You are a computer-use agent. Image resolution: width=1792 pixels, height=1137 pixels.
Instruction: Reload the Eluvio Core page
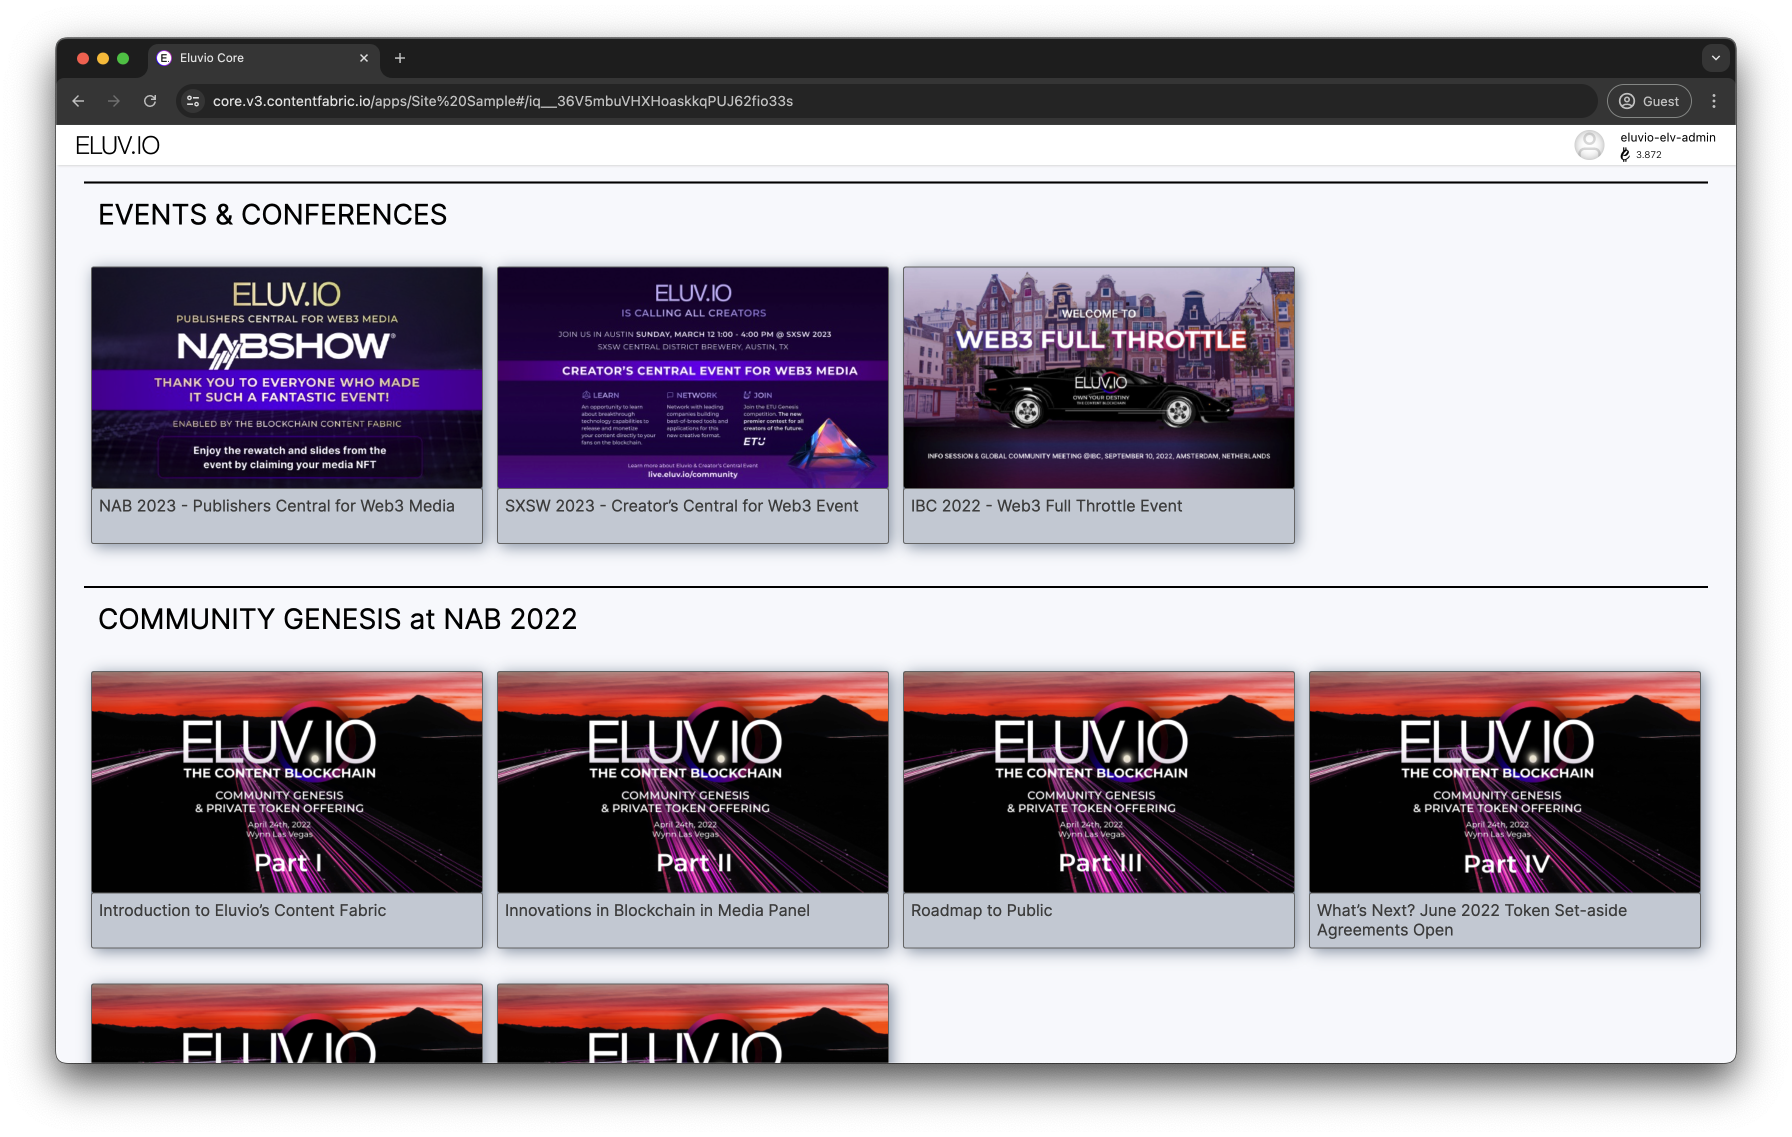pyautogui.click(x=150, y=101)
